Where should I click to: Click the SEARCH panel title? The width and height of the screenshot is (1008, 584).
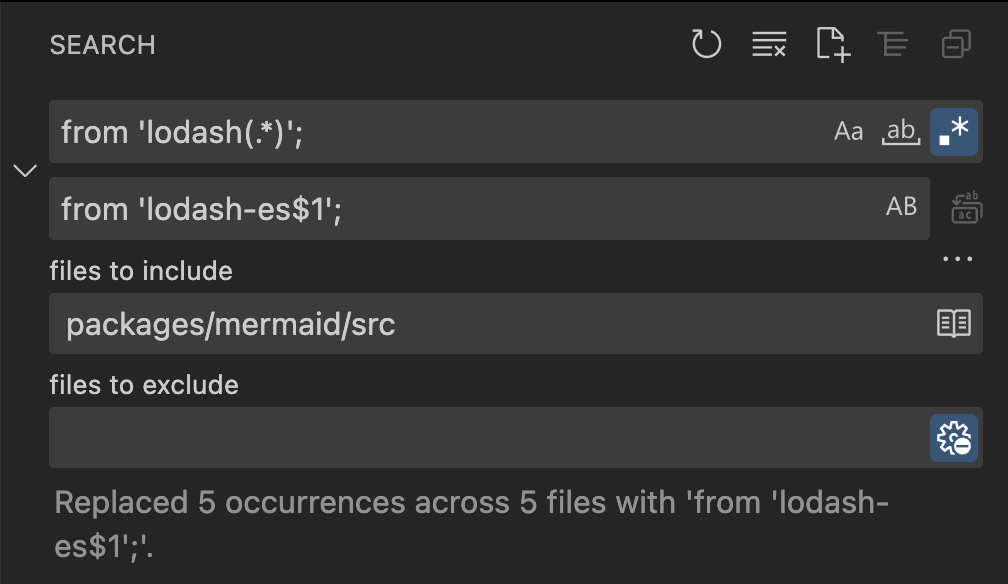pyautogui.click(x=102, y=45)
